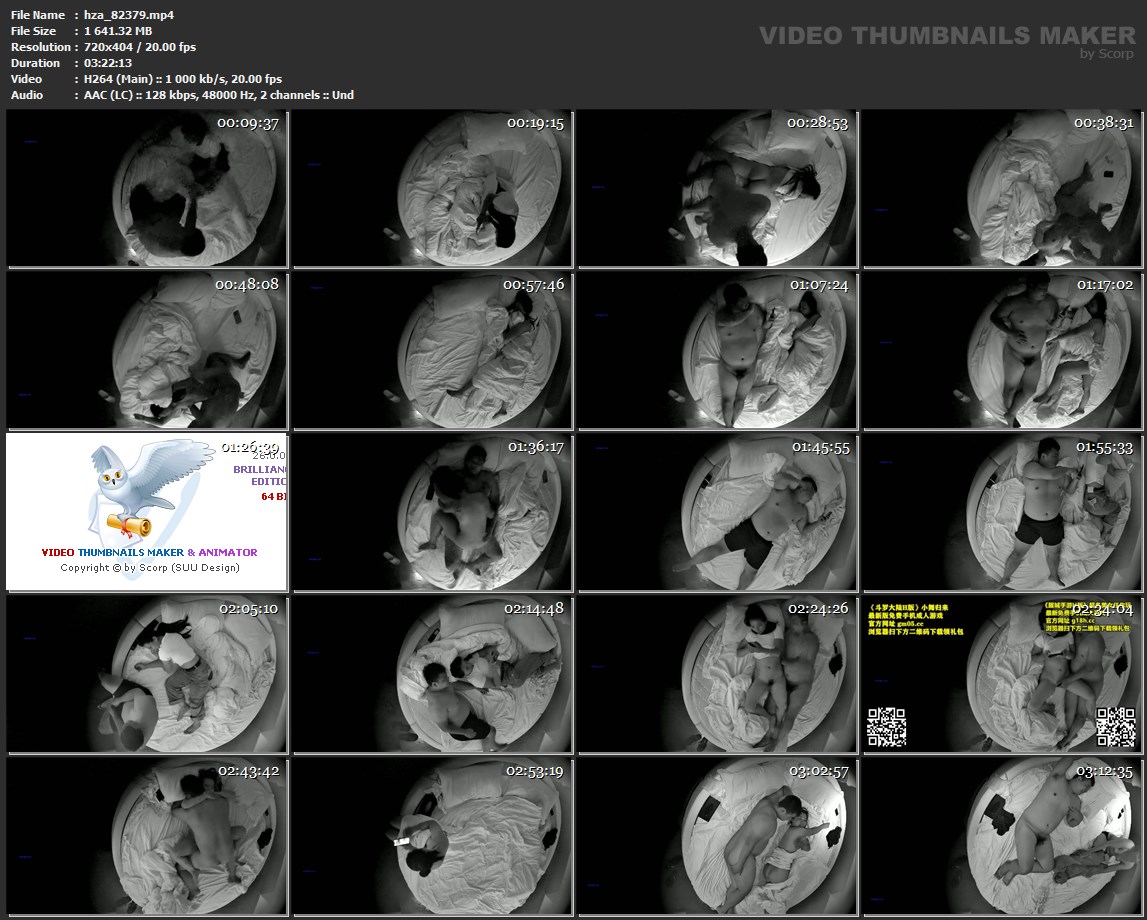Select the Copyright by Scorp (SUU Design) text

[x=150, y=568]
